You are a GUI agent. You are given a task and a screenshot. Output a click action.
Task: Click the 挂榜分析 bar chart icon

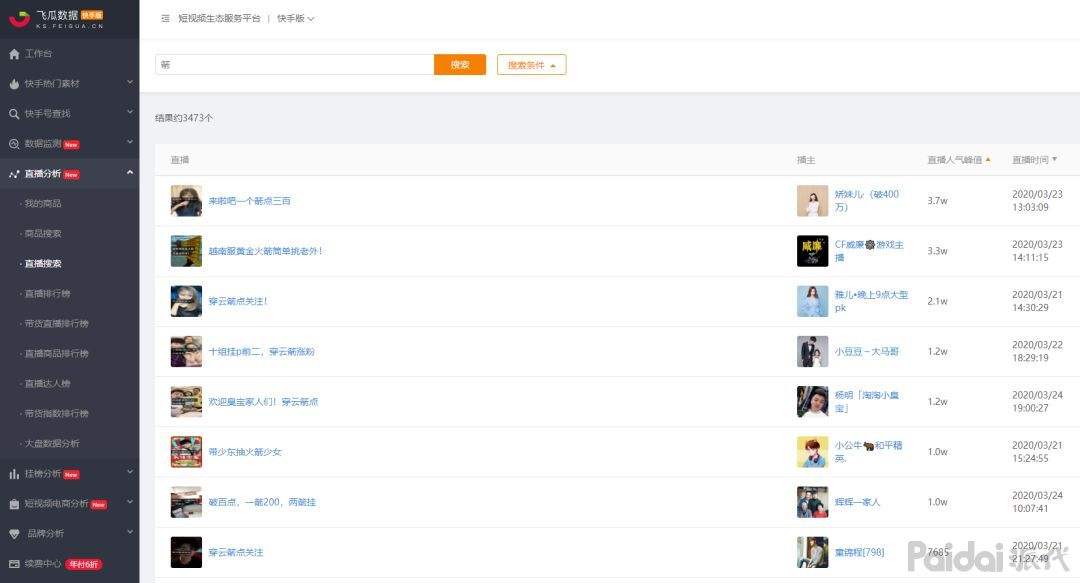pyautogui.click(x=14, y=474)
